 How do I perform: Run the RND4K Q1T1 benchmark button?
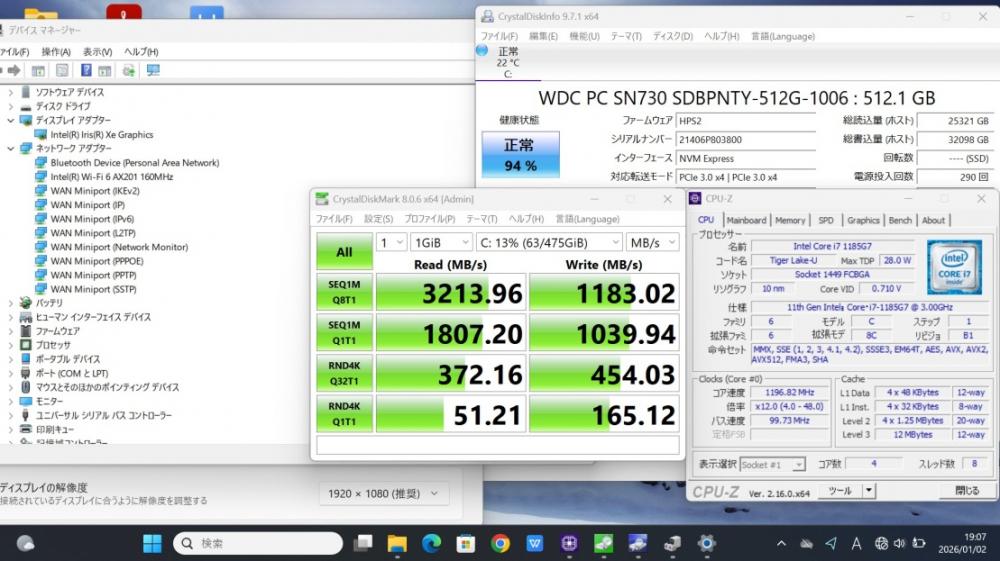click(344, 414)
